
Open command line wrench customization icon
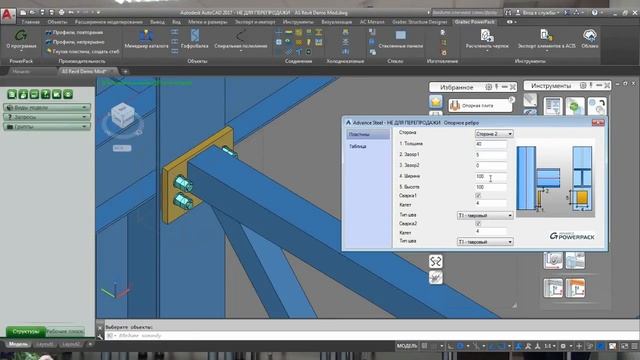(100, 336)
